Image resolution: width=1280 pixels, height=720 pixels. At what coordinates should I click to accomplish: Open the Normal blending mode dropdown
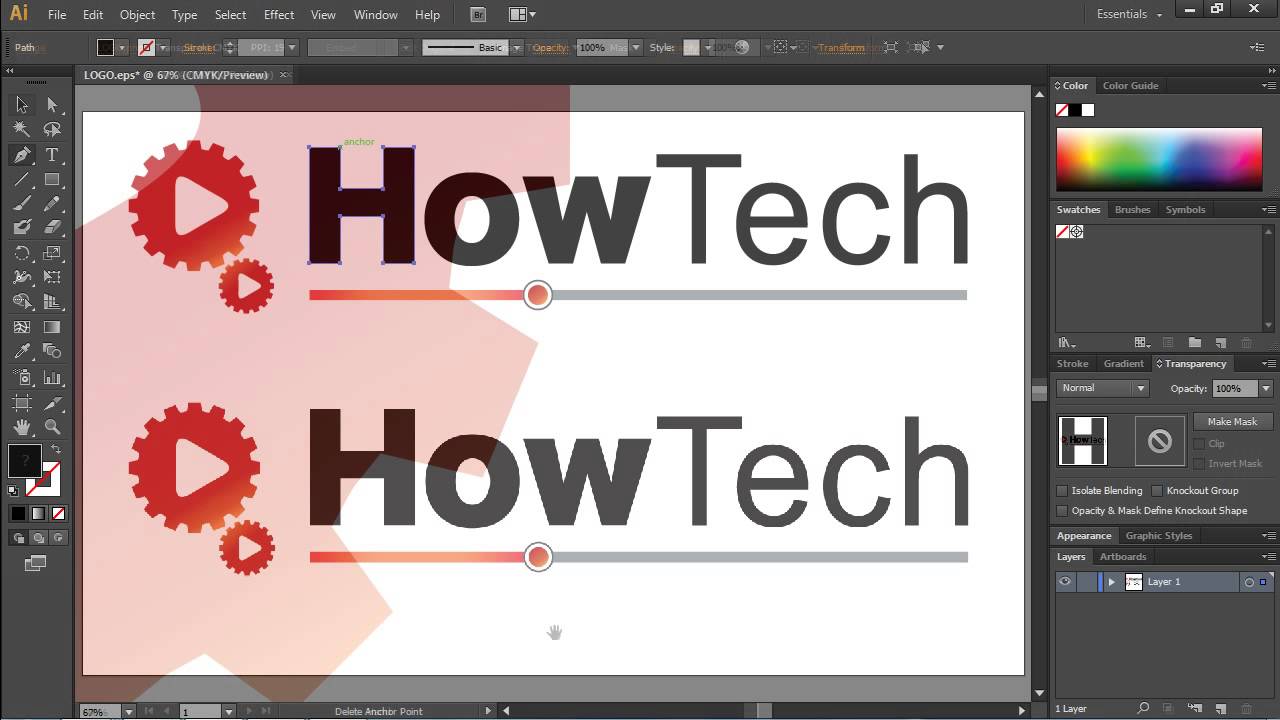(x=1103, y=388)
